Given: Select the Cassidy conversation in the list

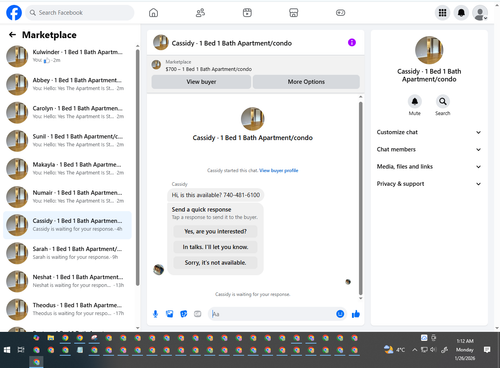Looking at the screenshot, I should click(67, 225).
